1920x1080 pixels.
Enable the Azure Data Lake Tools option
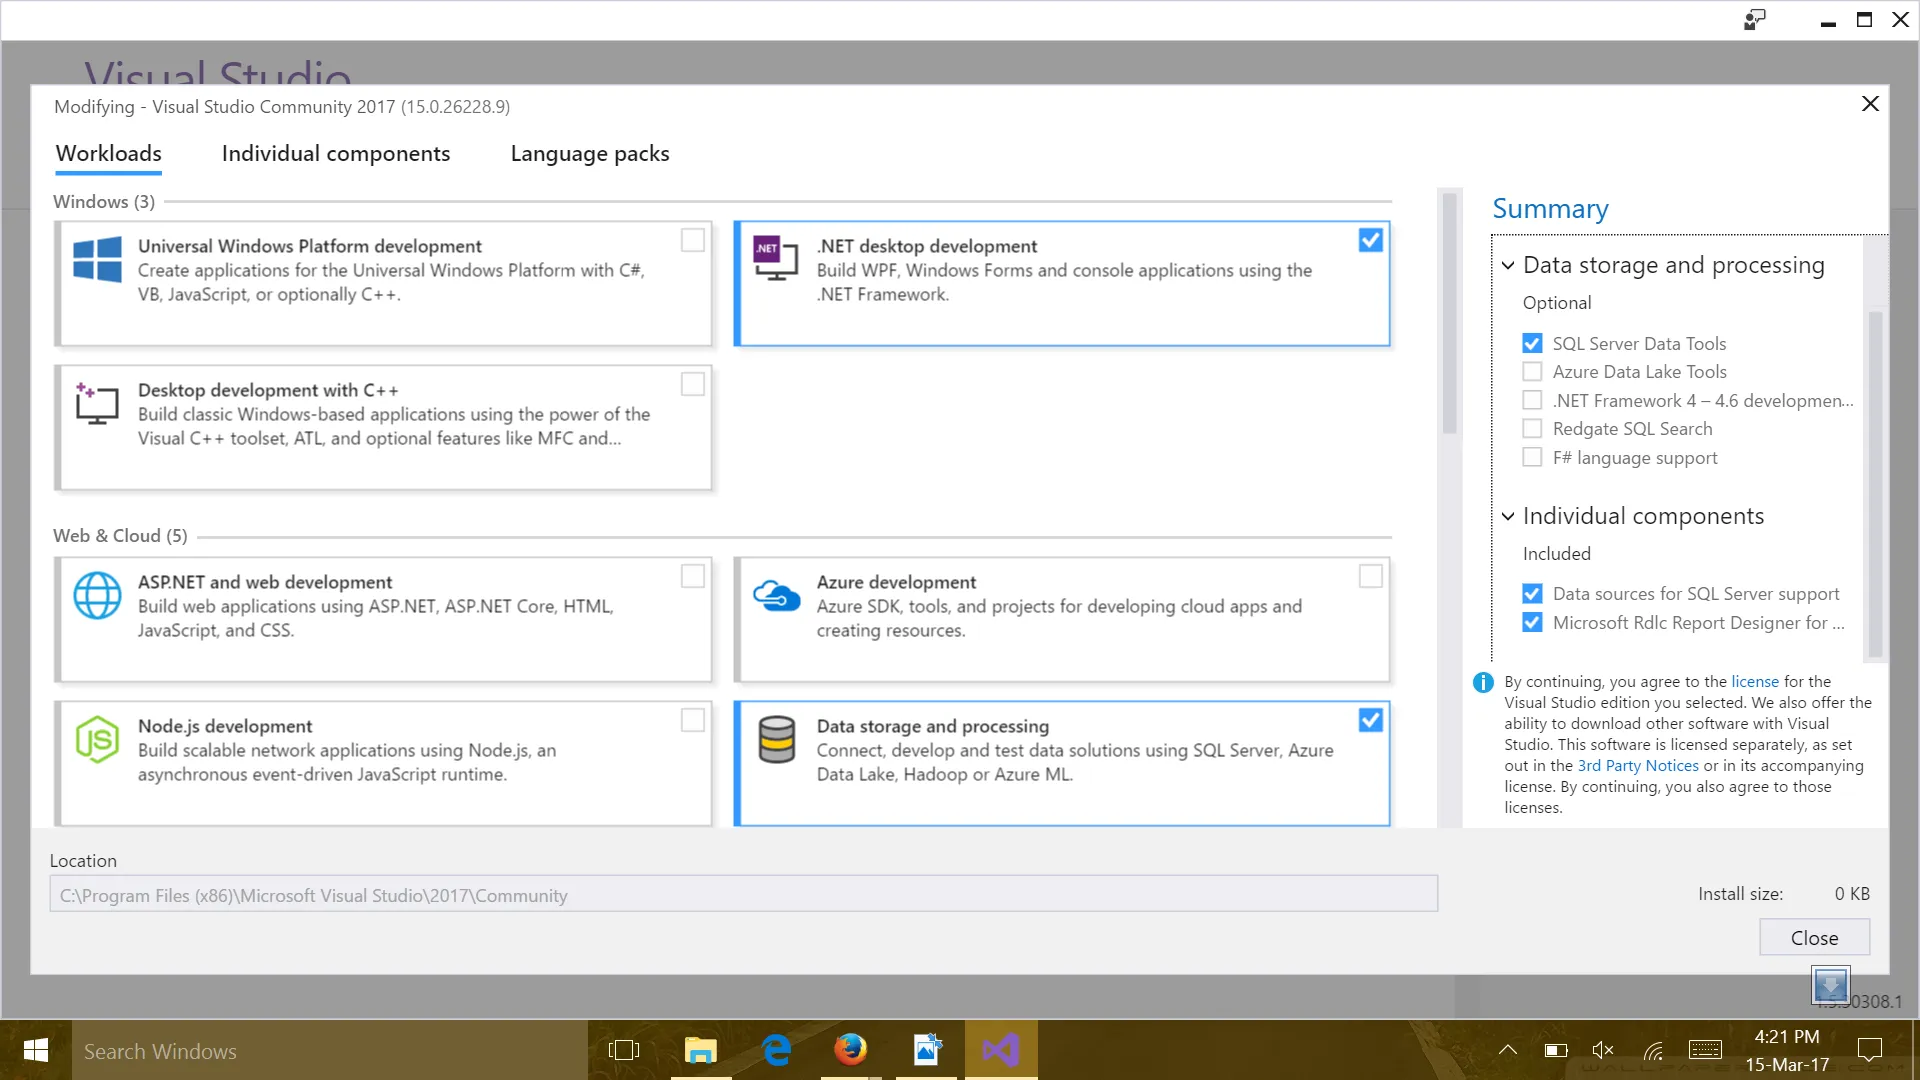click(1532, 372)
